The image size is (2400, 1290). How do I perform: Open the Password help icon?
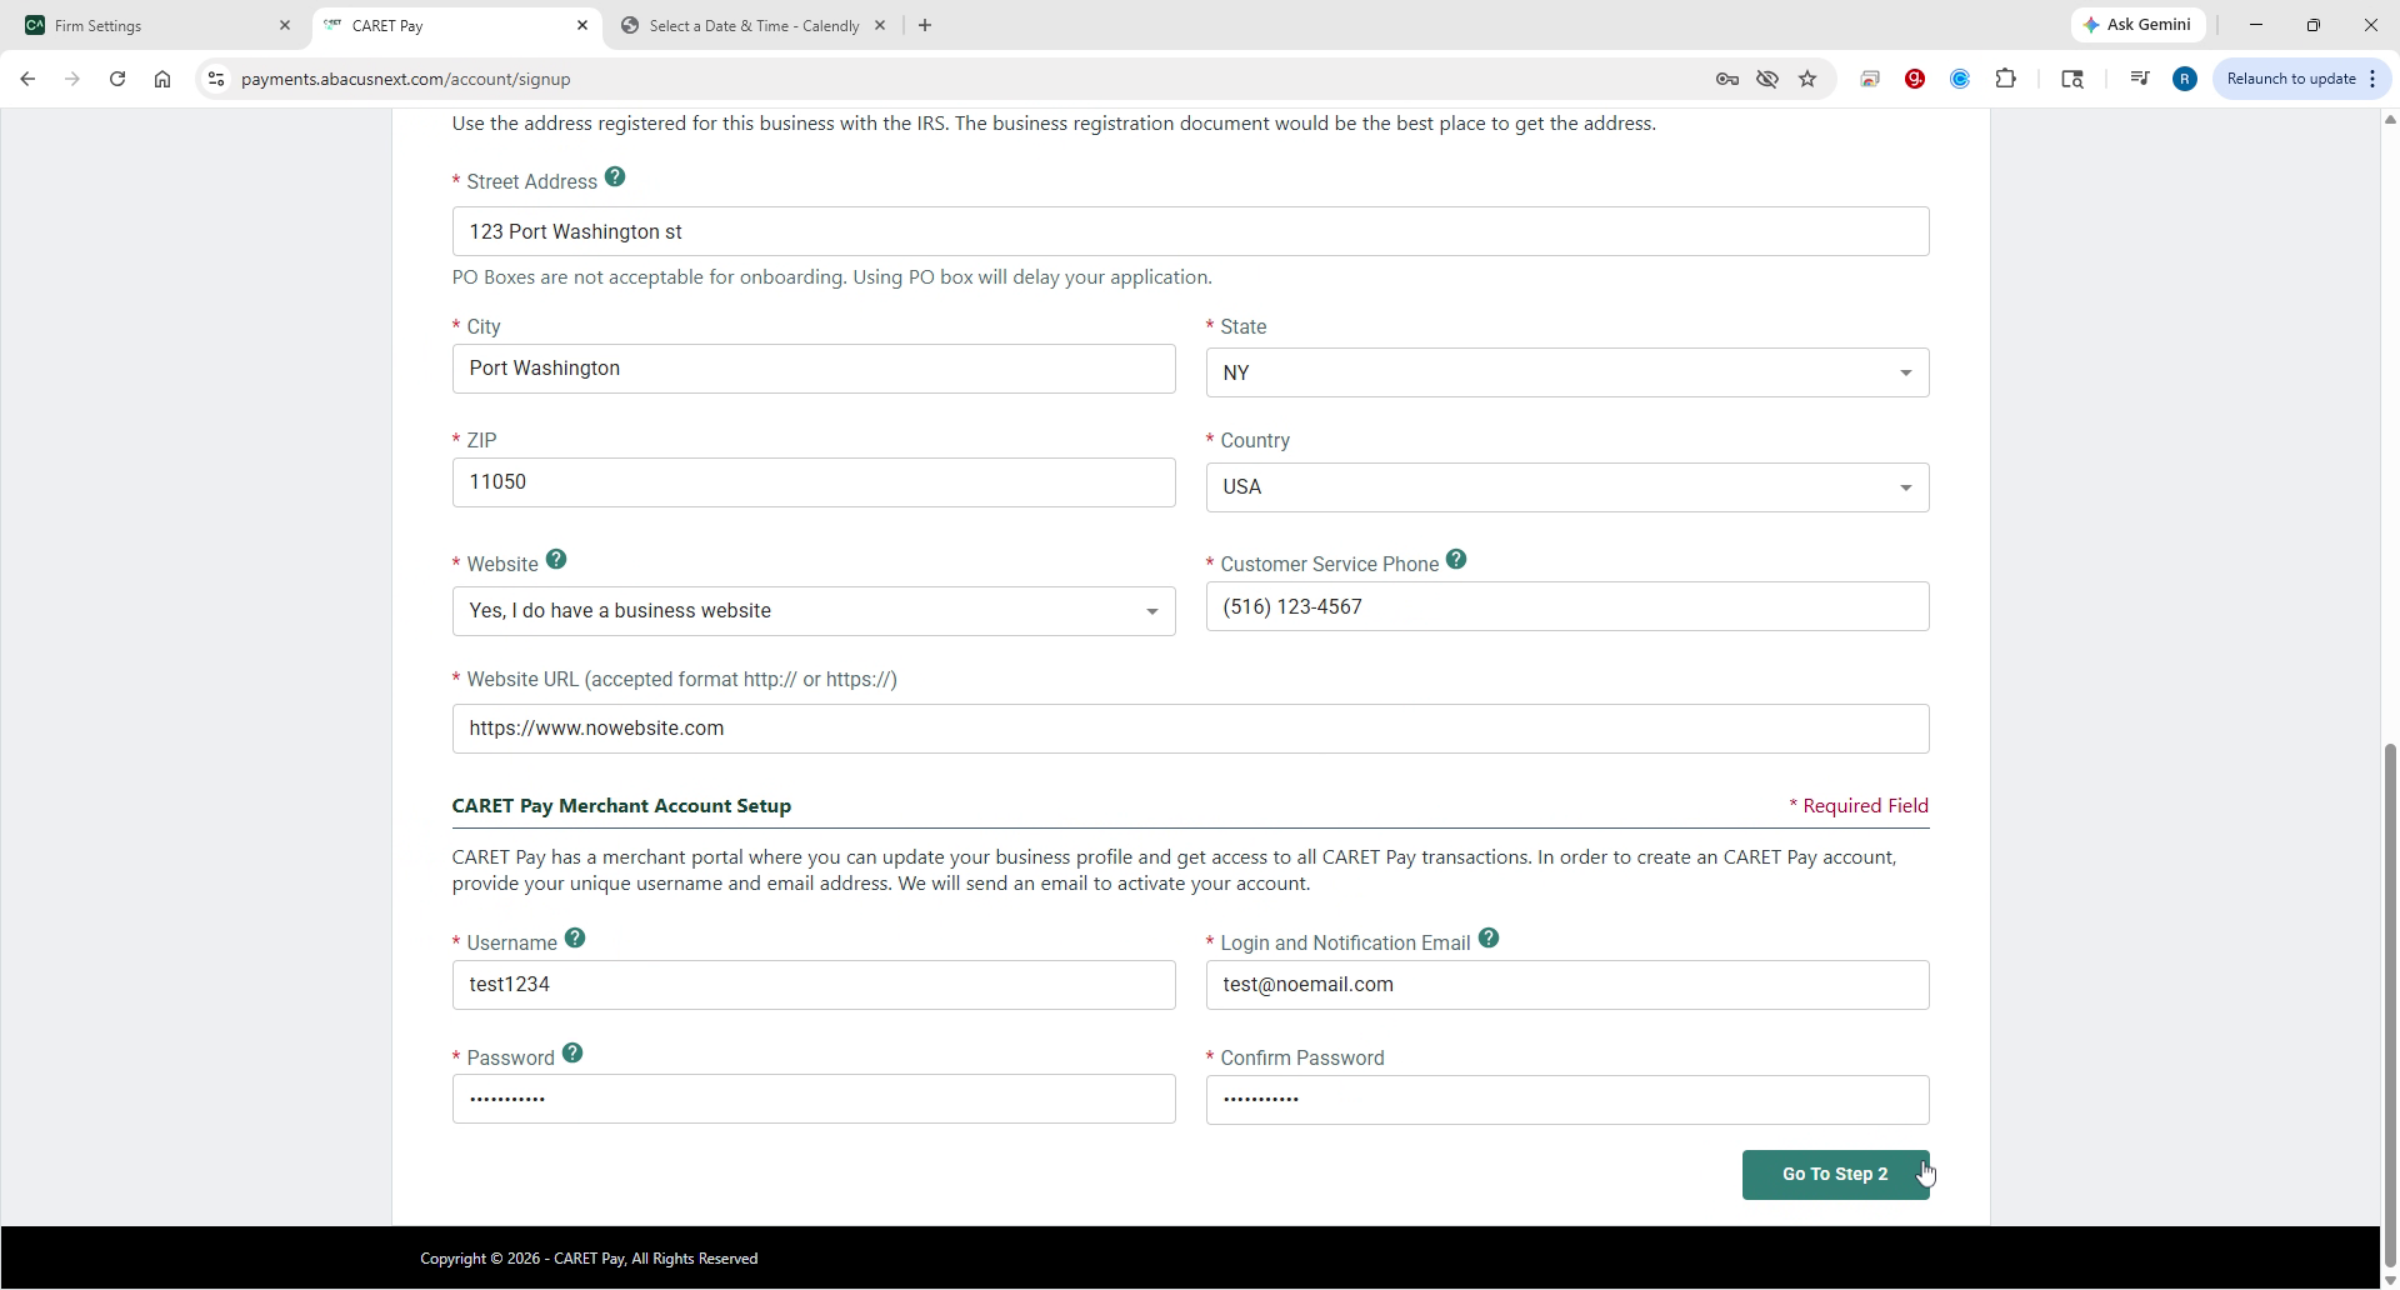click(x=572, y=1053)
